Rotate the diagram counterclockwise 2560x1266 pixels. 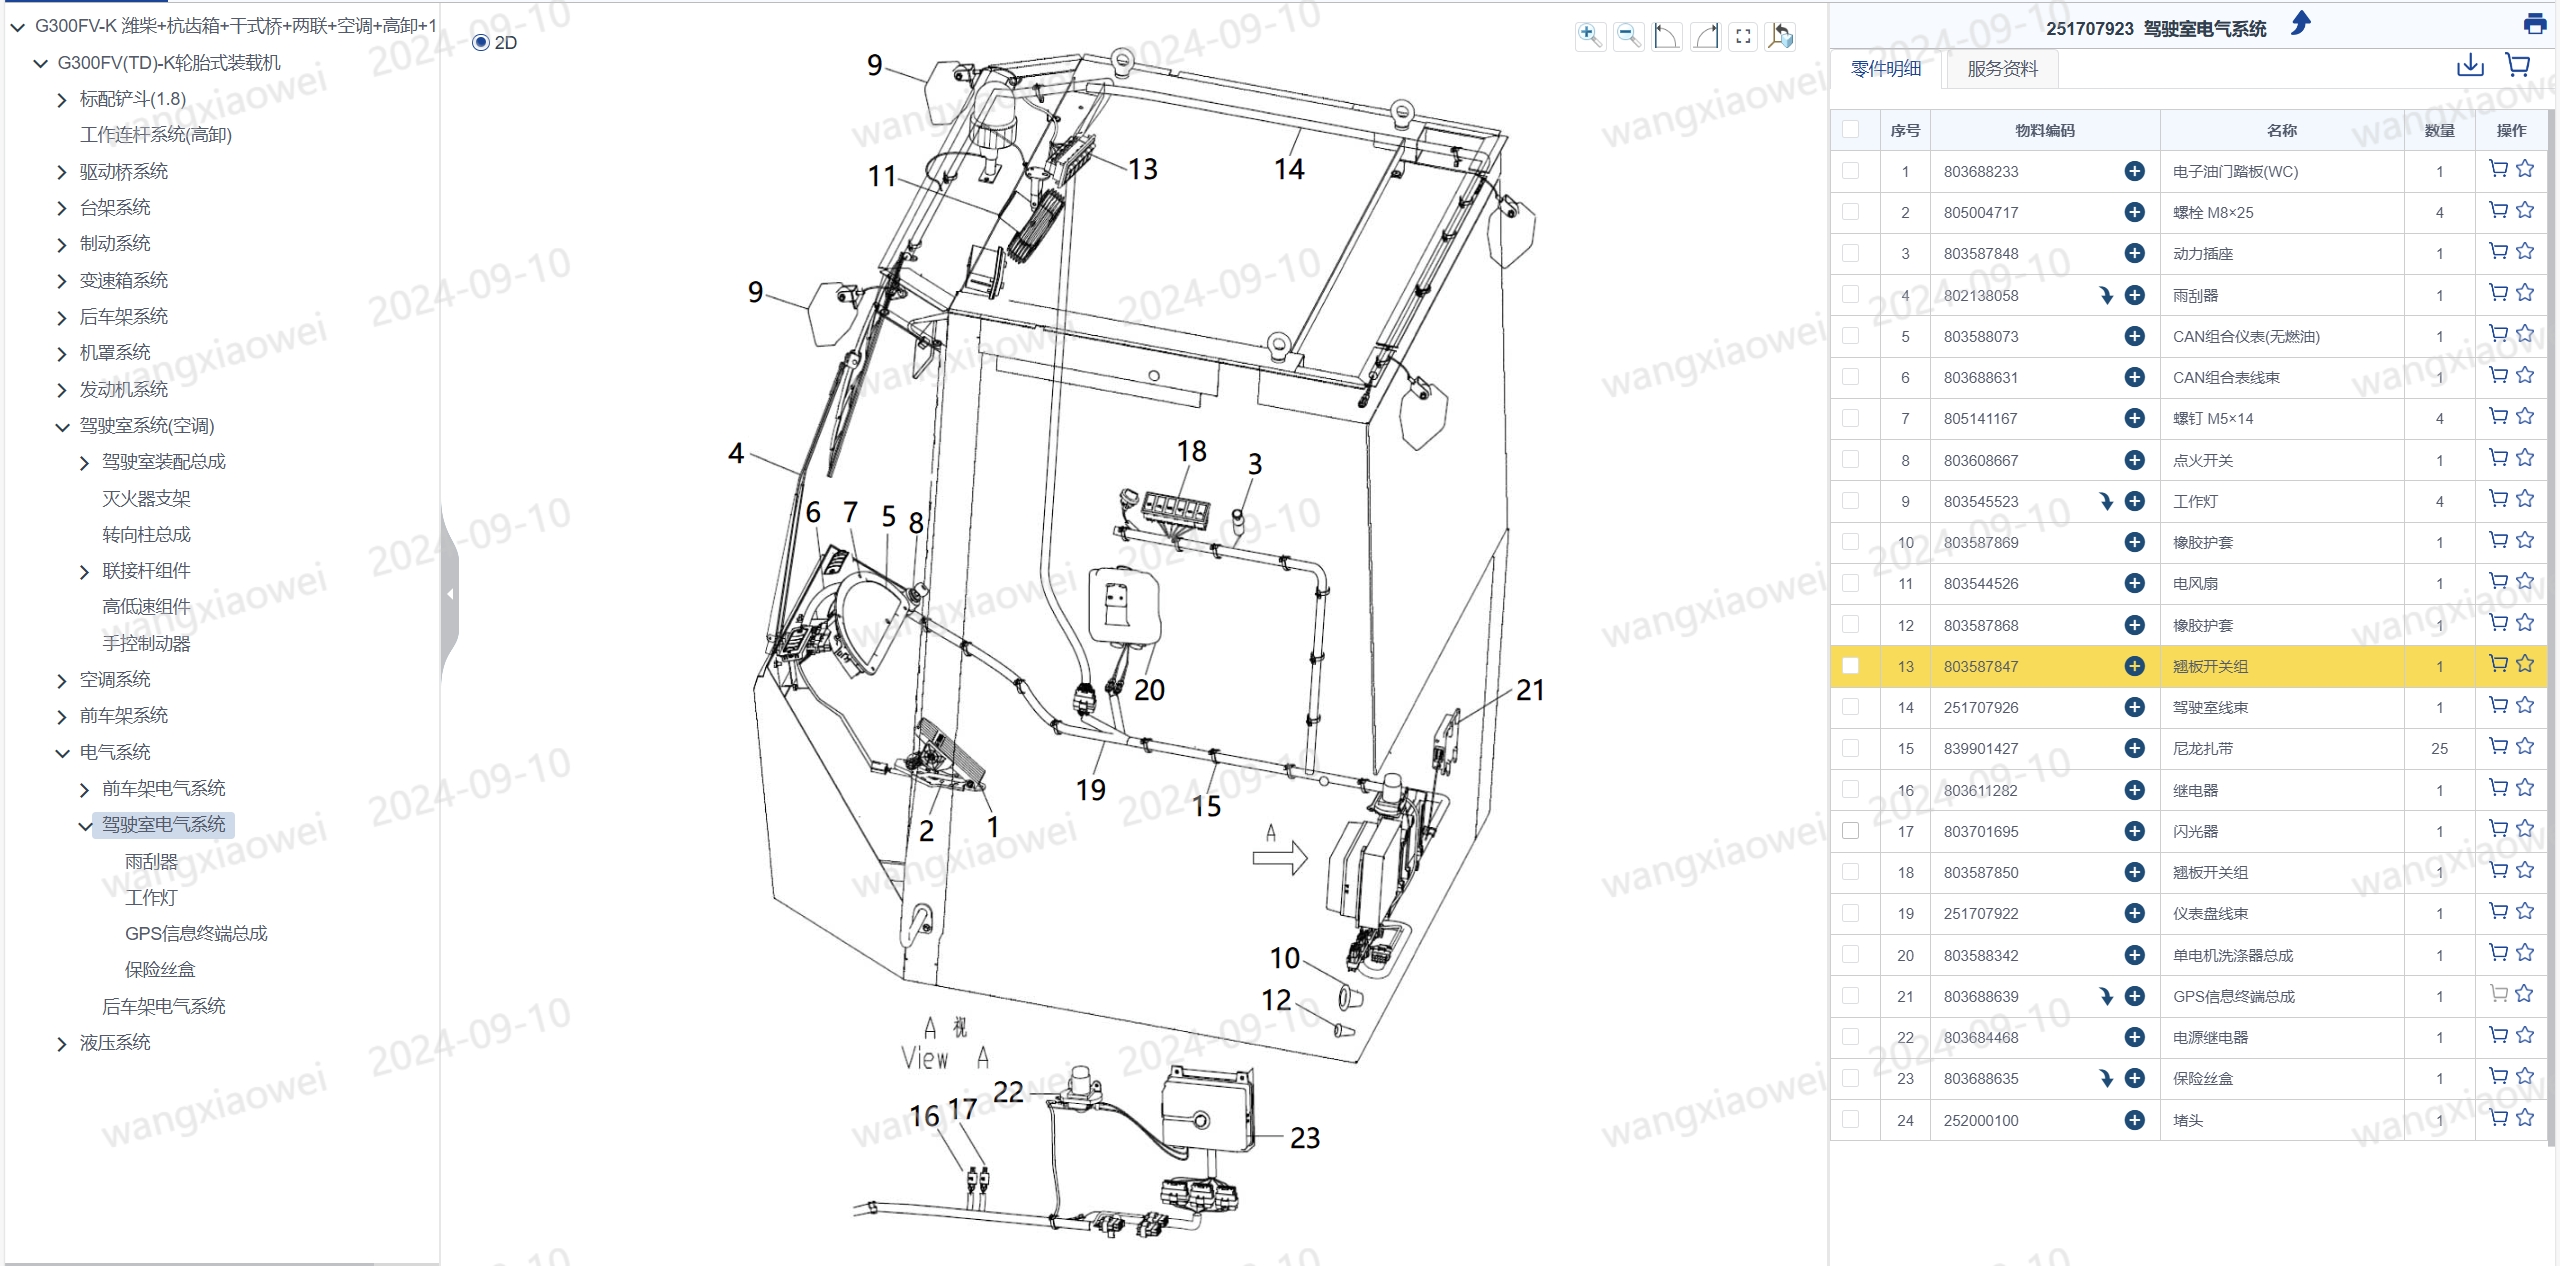tap(1666, 36)
